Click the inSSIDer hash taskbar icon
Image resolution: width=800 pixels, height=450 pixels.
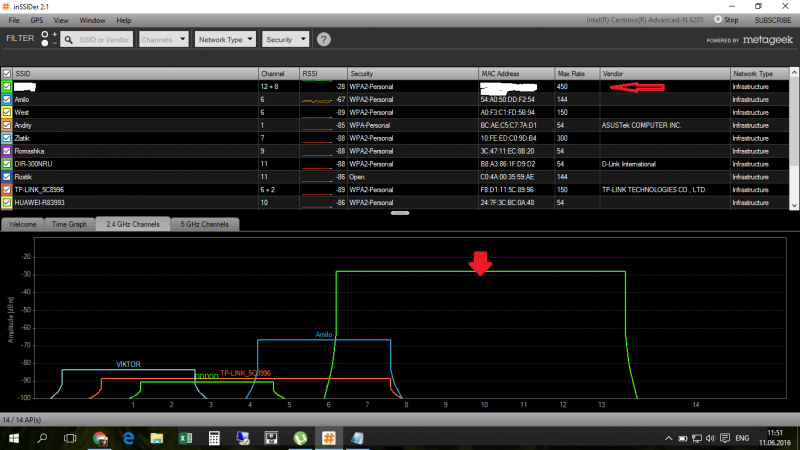click(x=328, y=438)
